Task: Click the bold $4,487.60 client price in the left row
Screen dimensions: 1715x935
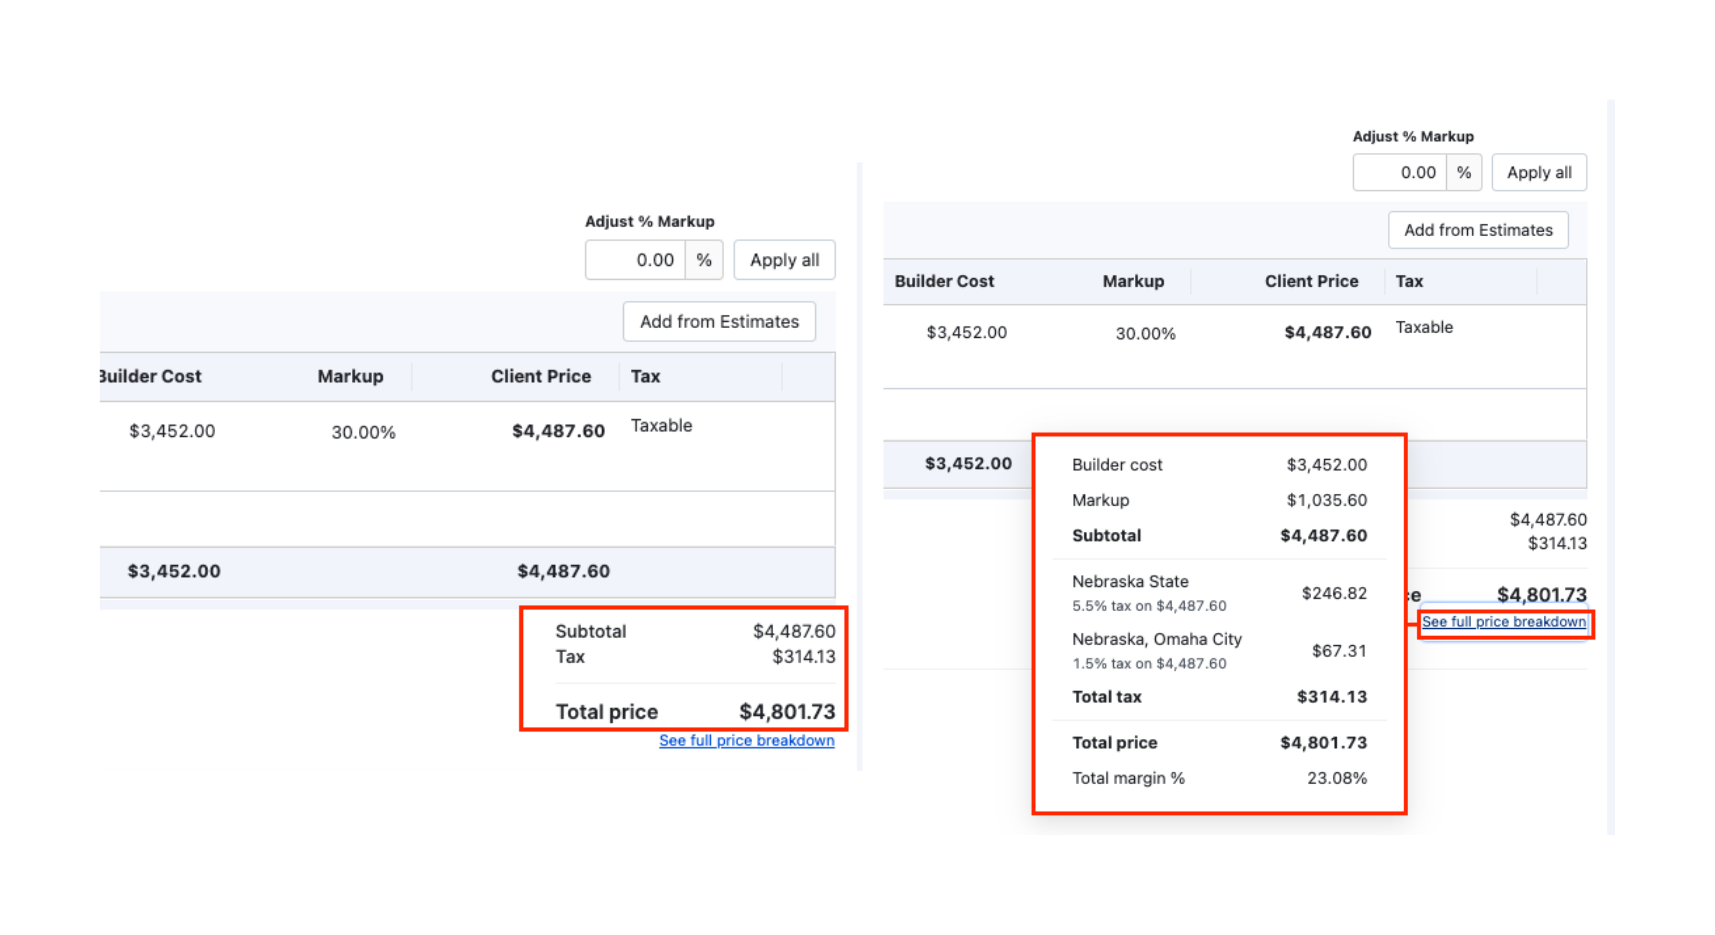Action: pyautogui.click(x=558, y=431)
